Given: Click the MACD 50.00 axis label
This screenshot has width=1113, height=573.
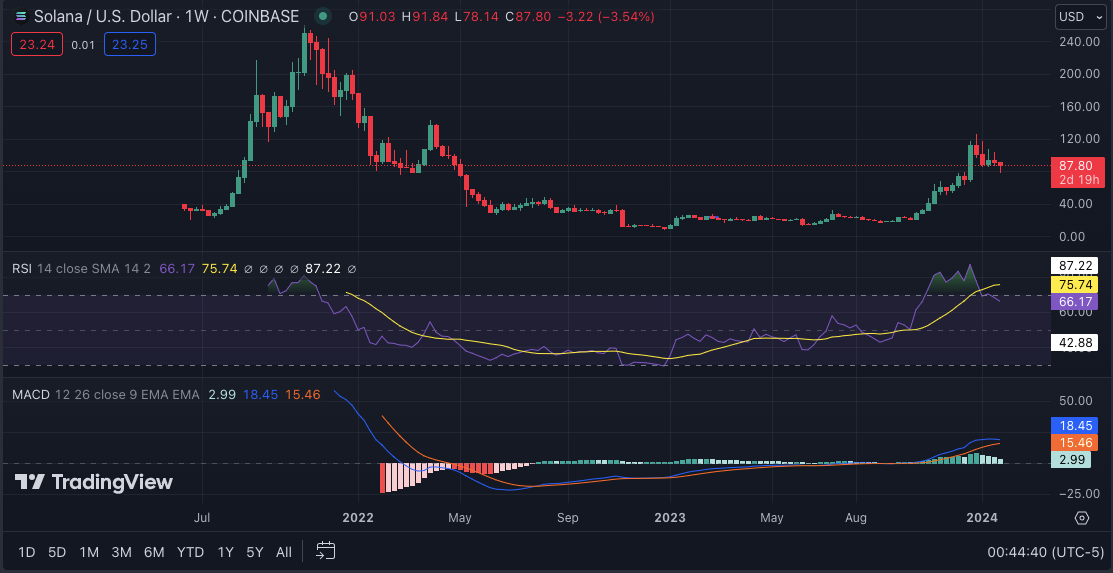Looking at the screenshot, I should tap(1078, 400).
